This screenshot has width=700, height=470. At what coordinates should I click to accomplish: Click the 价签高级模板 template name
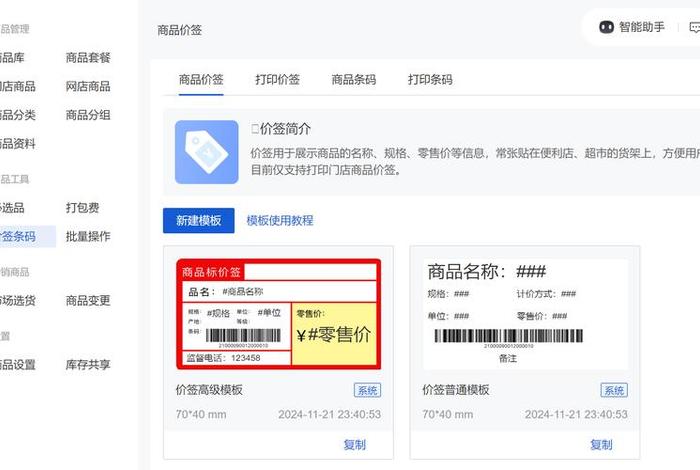209,390
